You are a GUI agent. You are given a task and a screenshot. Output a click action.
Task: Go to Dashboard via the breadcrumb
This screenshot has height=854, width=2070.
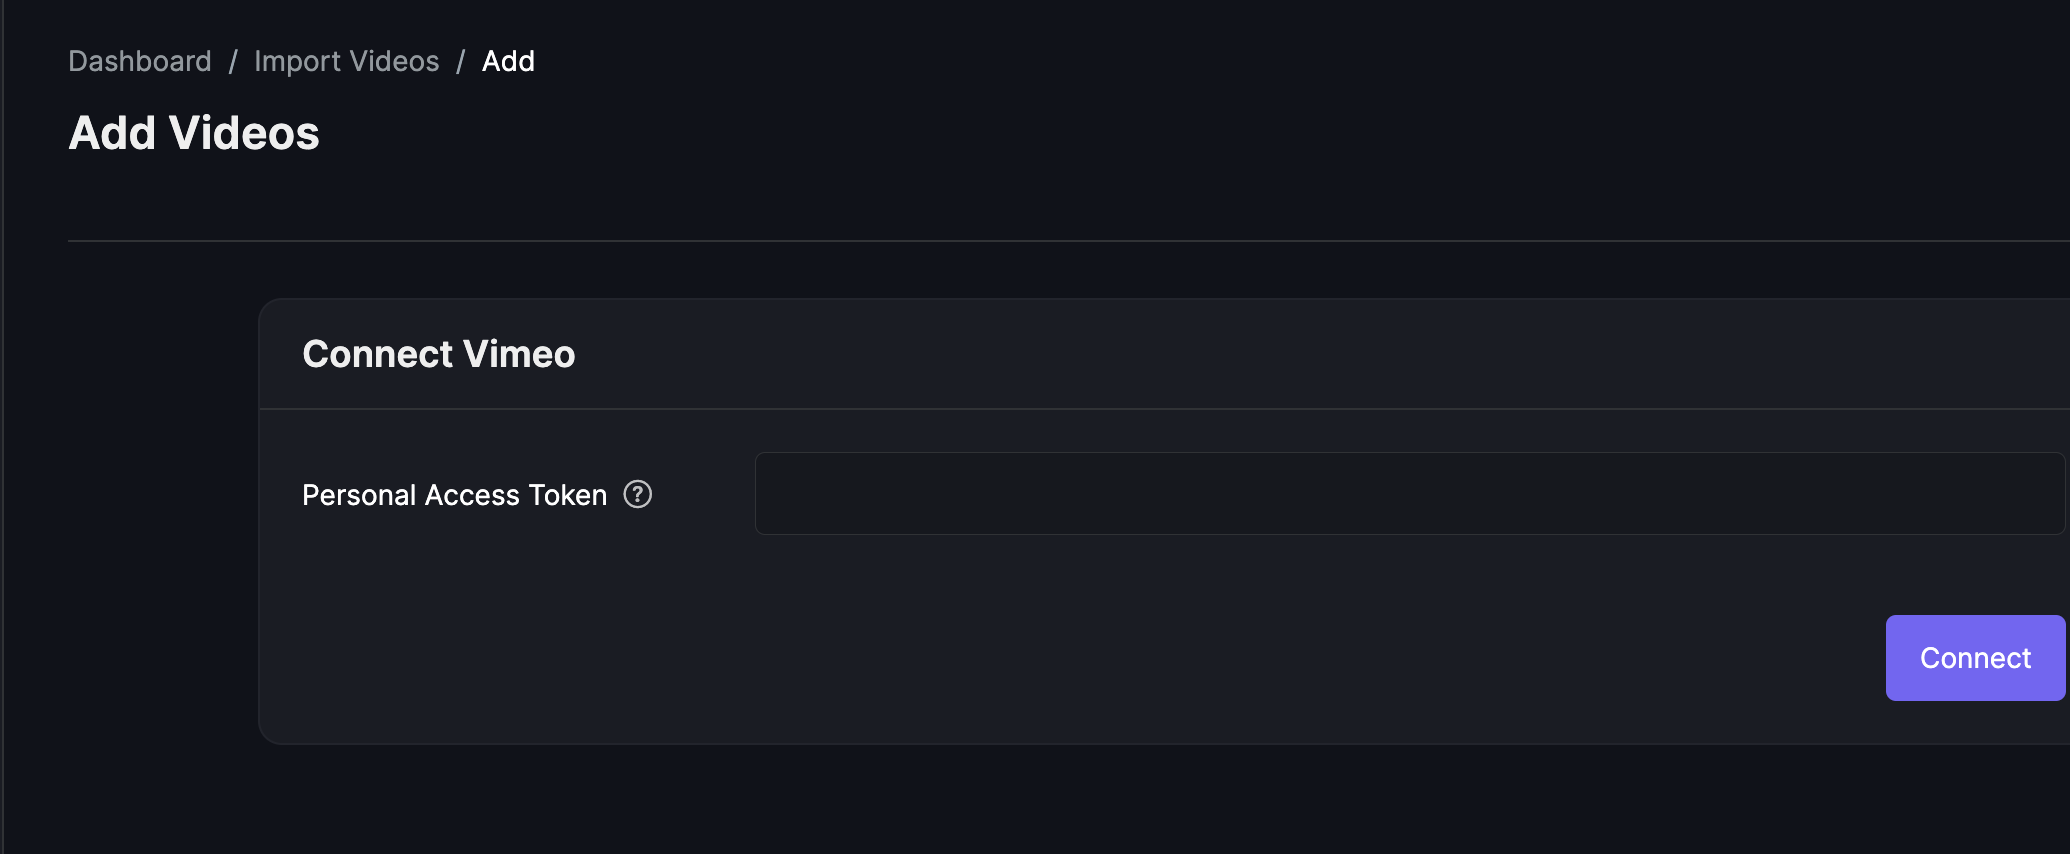point(140,61)
